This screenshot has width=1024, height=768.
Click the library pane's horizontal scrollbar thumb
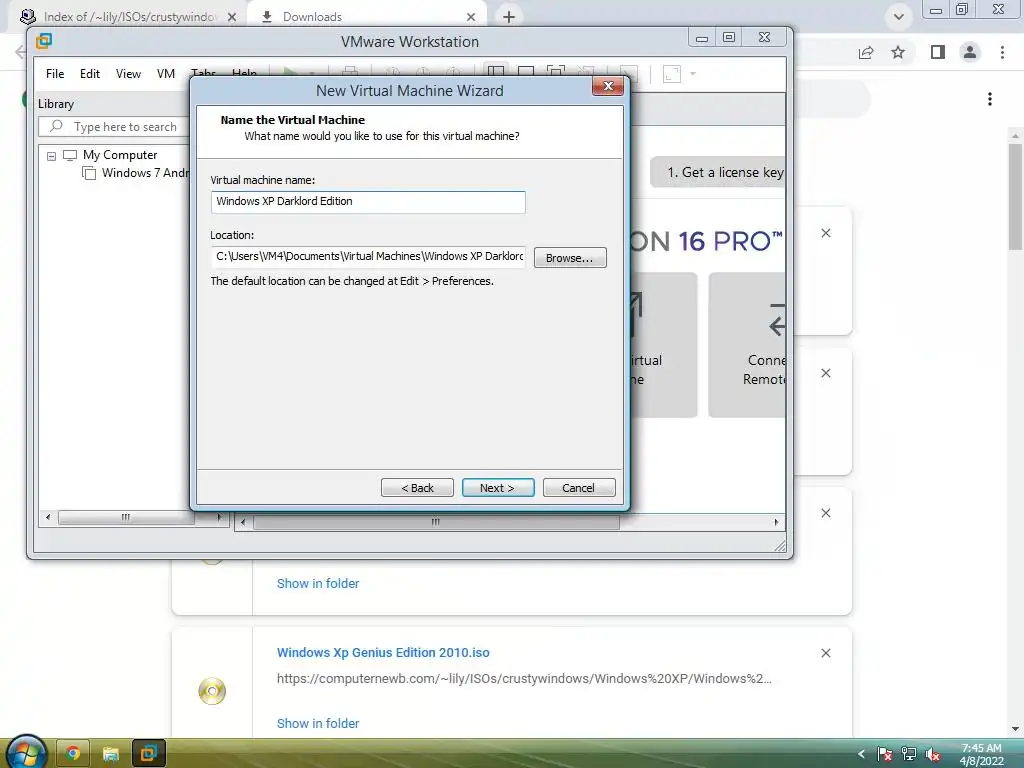[126, 517]
